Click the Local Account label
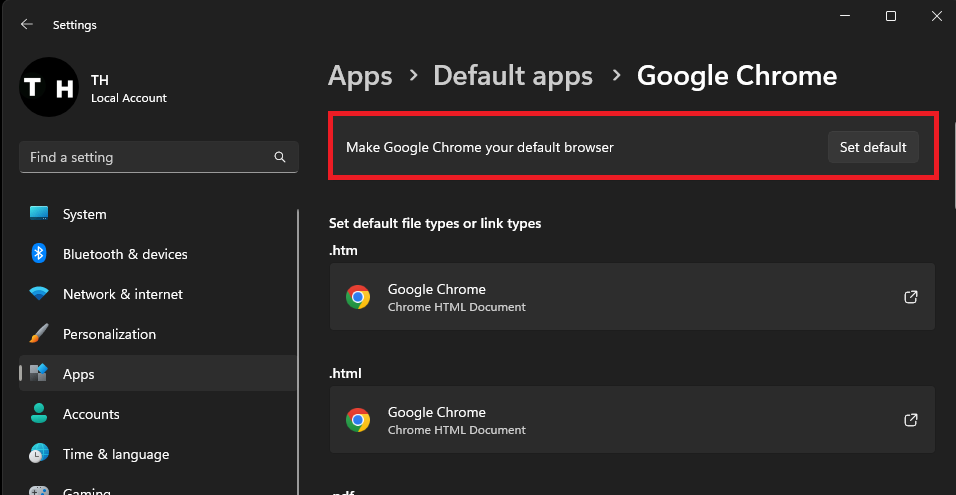 click(129, 98)
